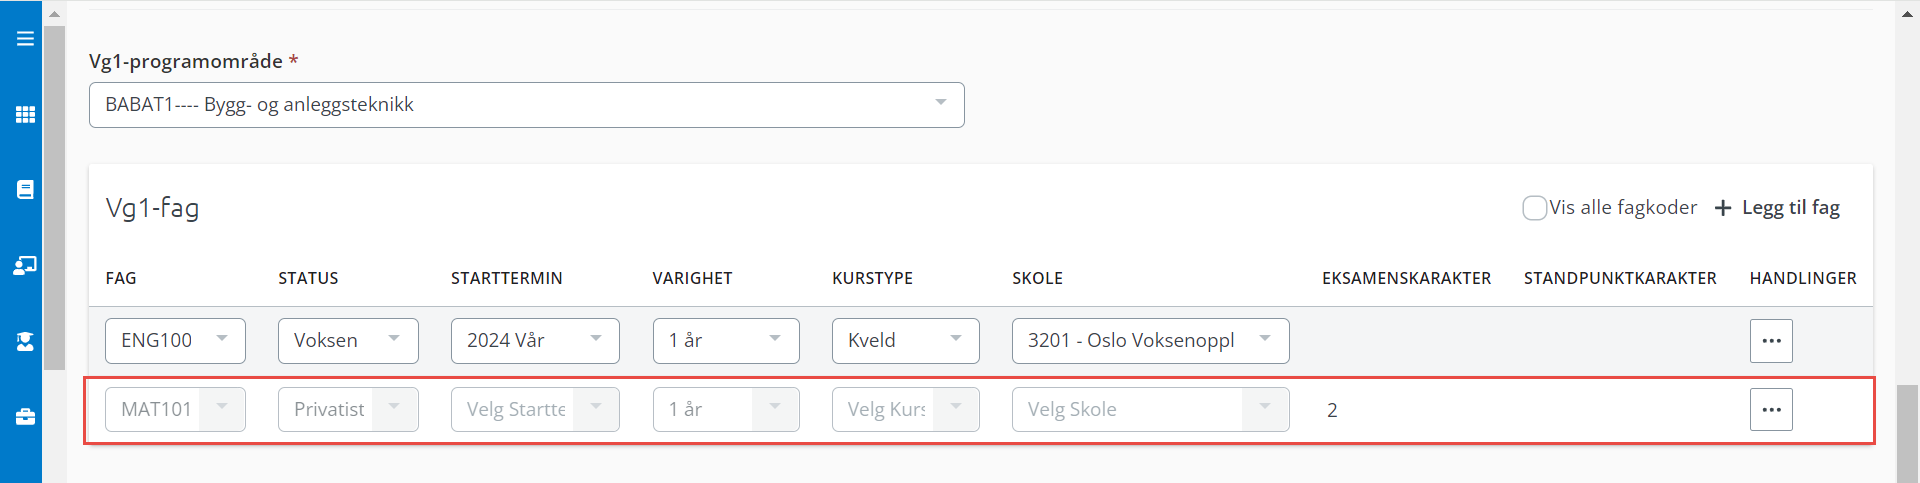Open actions menu for MAT101 row

[x=1771, y=410]
